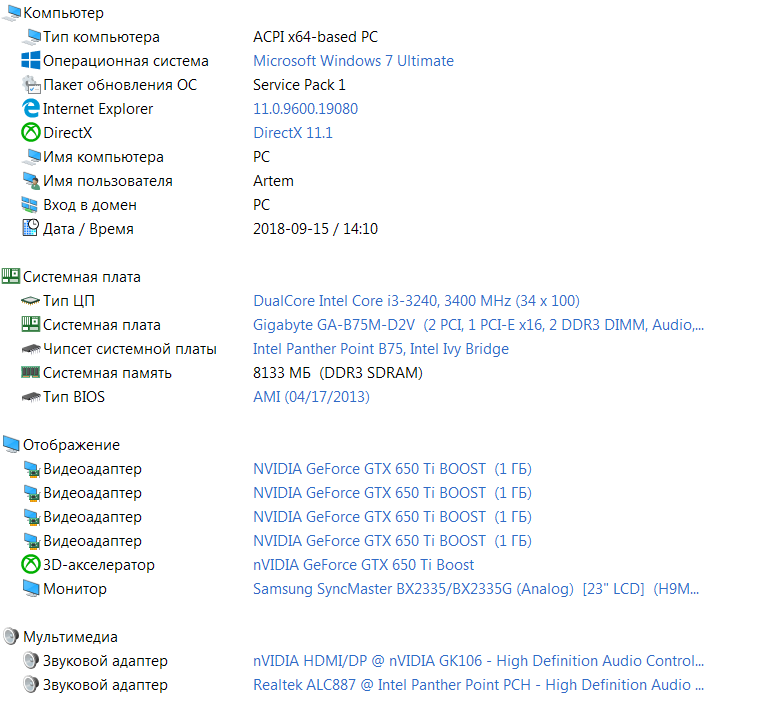Open the Intel Panther Point B75 chipset link
This screenshot has height=701, width=767.
tap(381, 349)
